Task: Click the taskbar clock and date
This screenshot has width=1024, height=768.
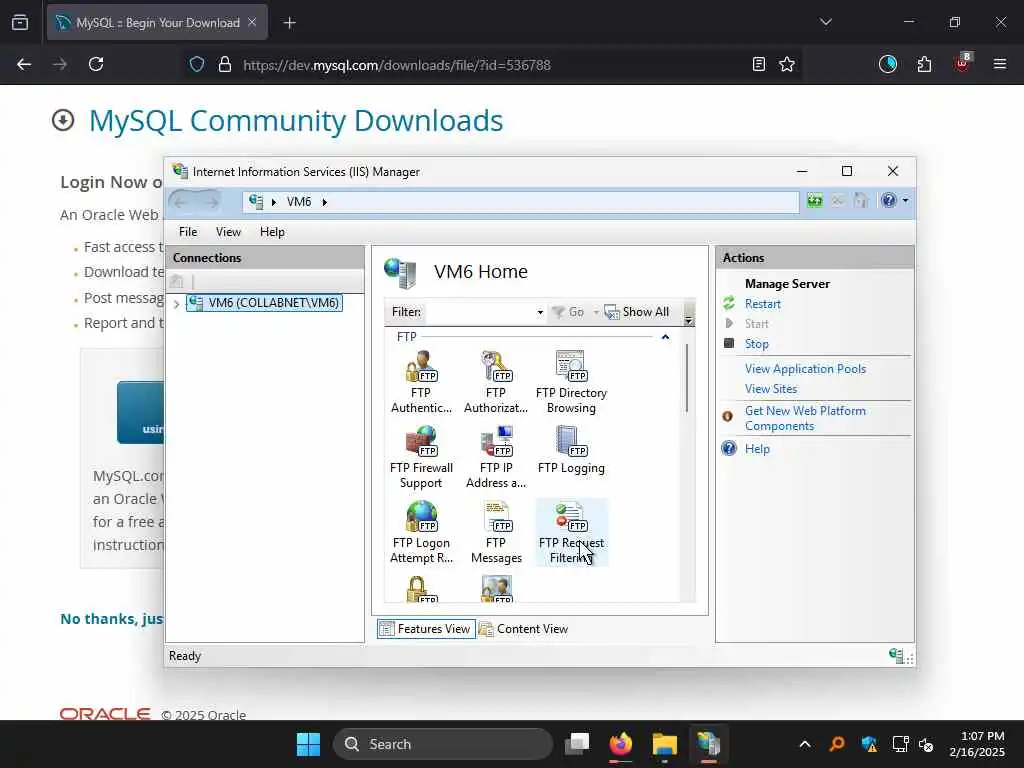Action: coord(978,744)
